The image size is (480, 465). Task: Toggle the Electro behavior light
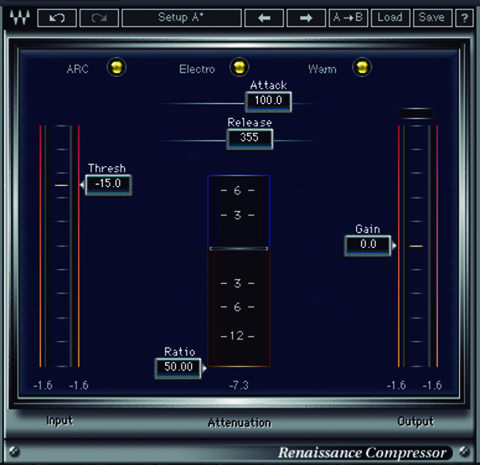pos(239,67)
